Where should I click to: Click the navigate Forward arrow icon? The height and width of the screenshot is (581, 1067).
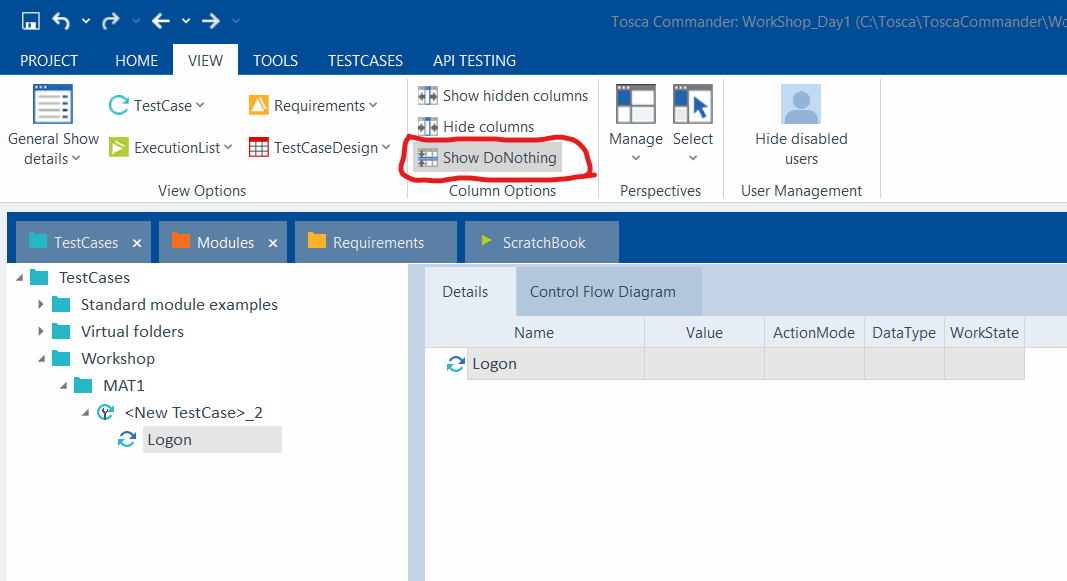(x=210, y=21)
